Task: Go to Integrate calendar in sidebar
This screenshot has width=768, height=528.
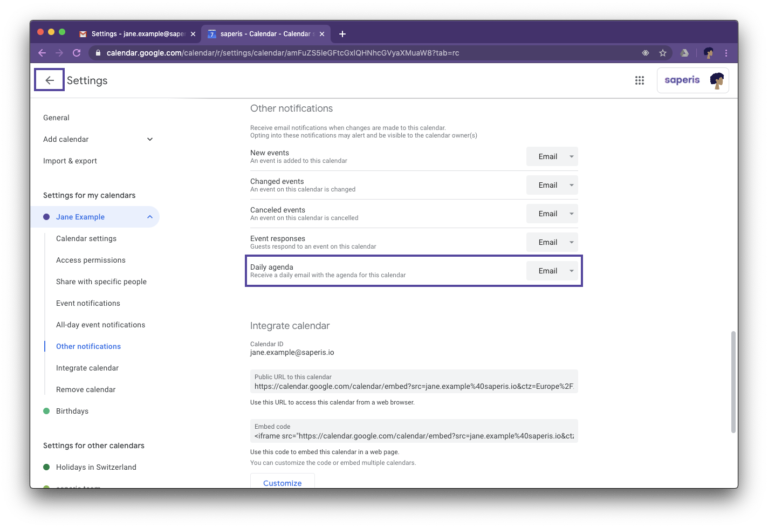Action: click(x=87, y=368)
